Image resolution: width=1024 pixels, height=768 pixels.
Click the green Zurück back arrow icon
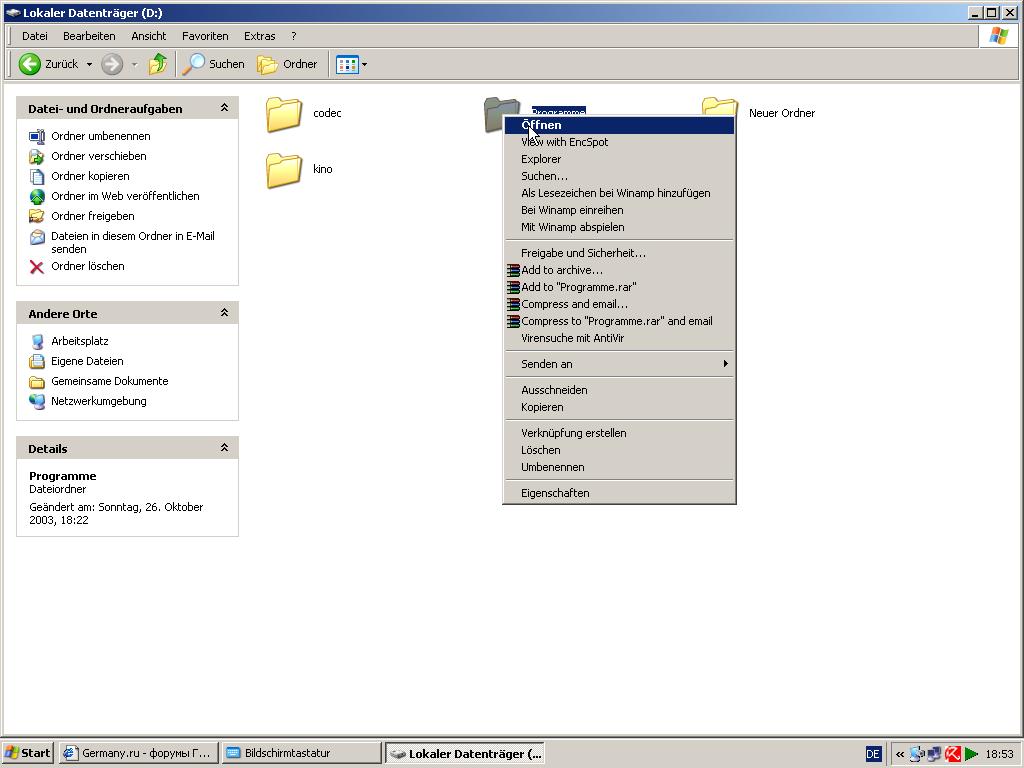tap(30, 64)
